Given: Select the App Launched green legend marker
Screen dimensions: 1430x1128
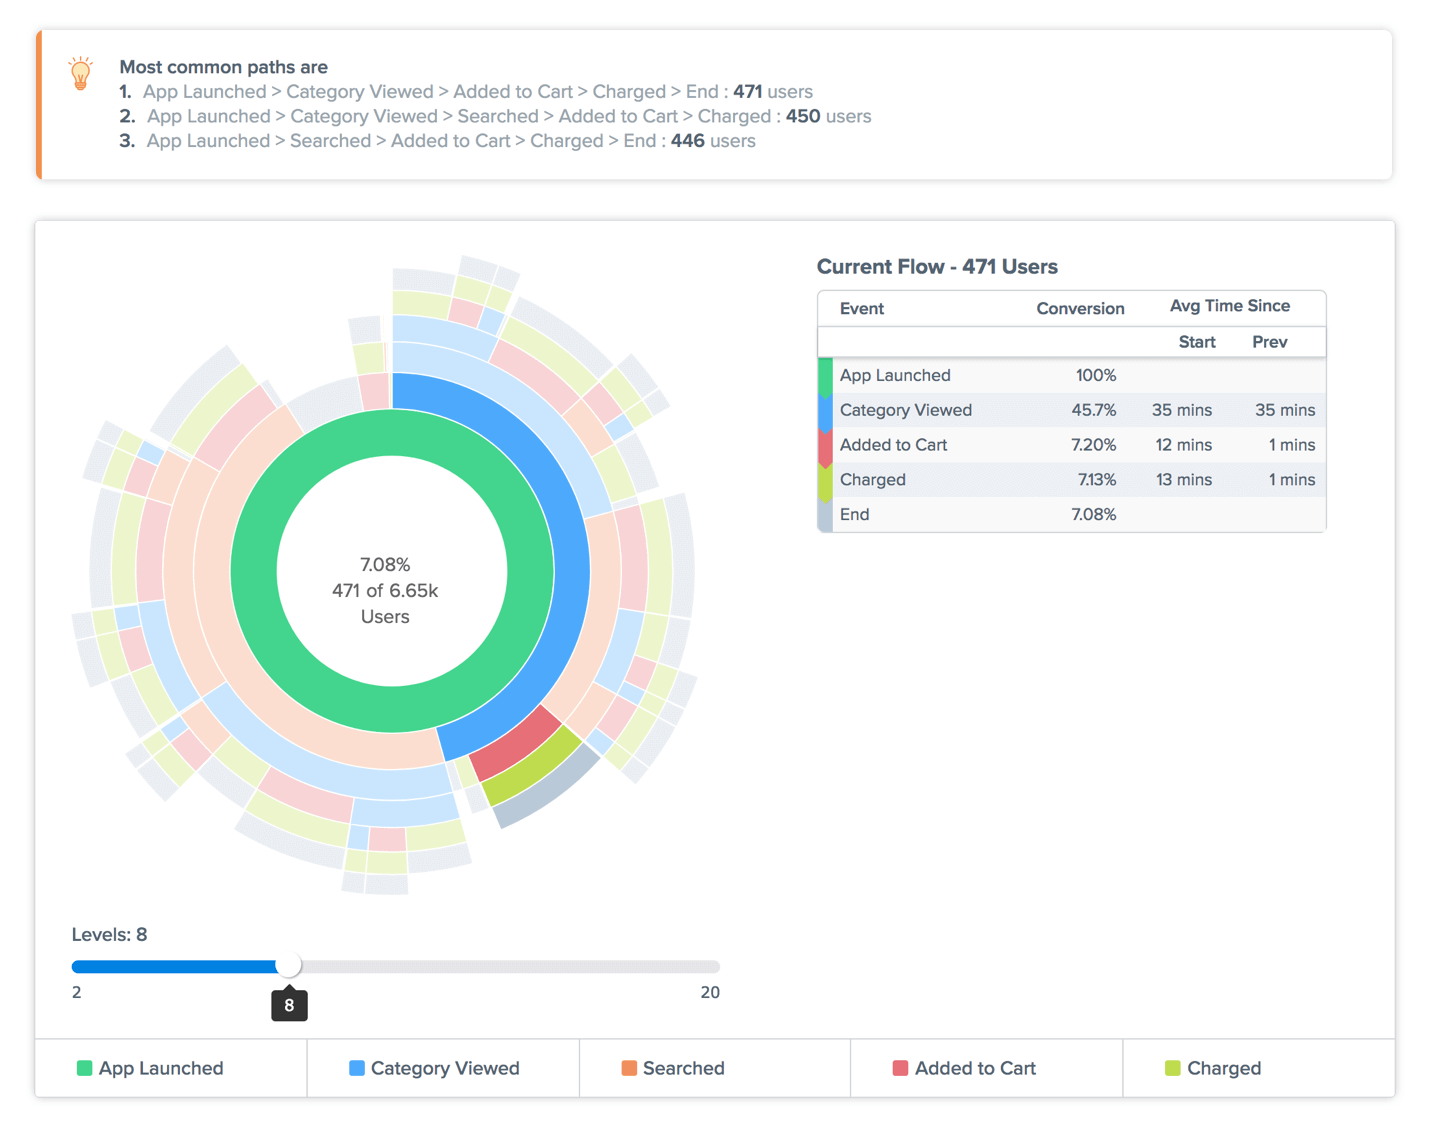Looking at the screenshot, I should click(x=83, y=1068).
